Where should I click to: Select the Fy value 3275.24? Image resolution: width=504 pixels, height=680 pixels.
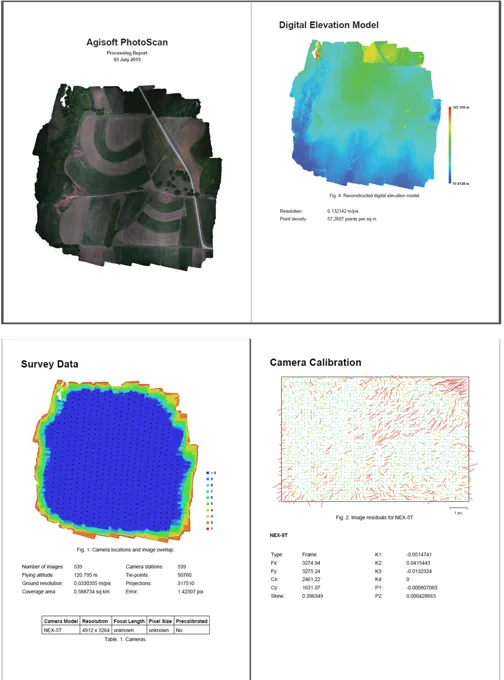point(311,571)
